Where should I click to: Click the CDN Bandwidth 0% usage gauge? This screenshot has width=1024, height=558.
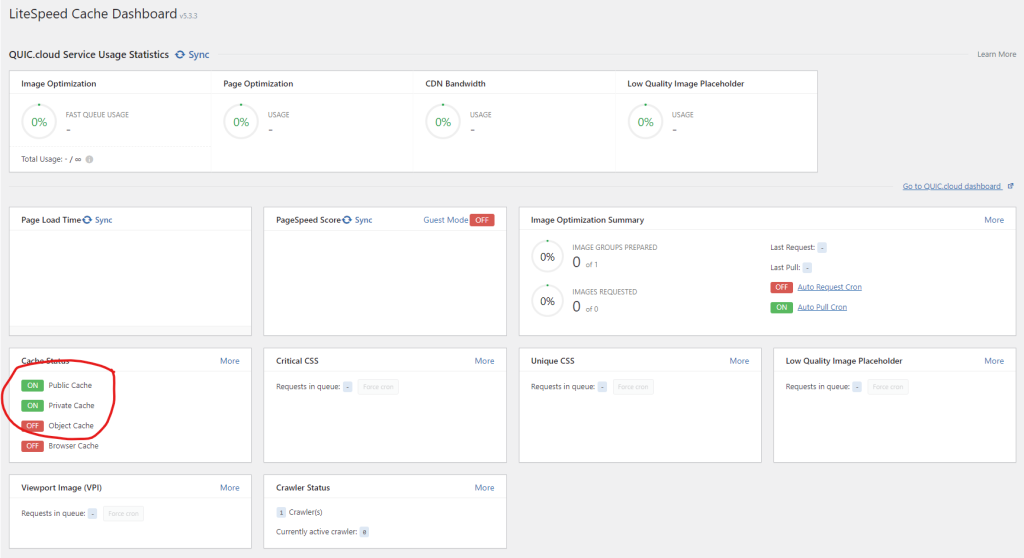[443, 122]
